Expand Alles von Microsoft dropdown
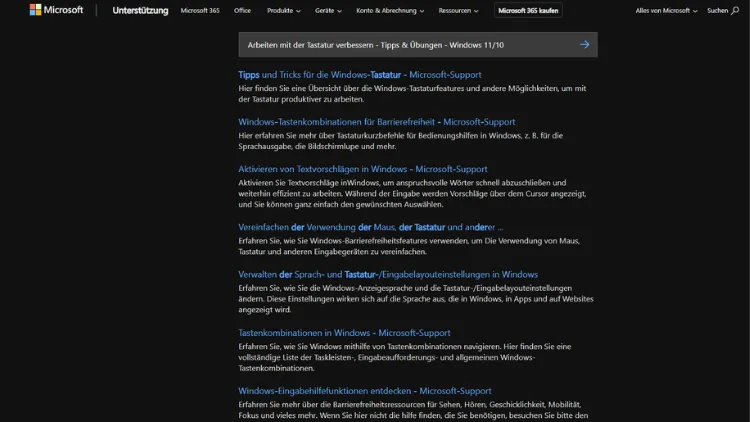Viewport: 750px width, 422px height. (666, 11)
